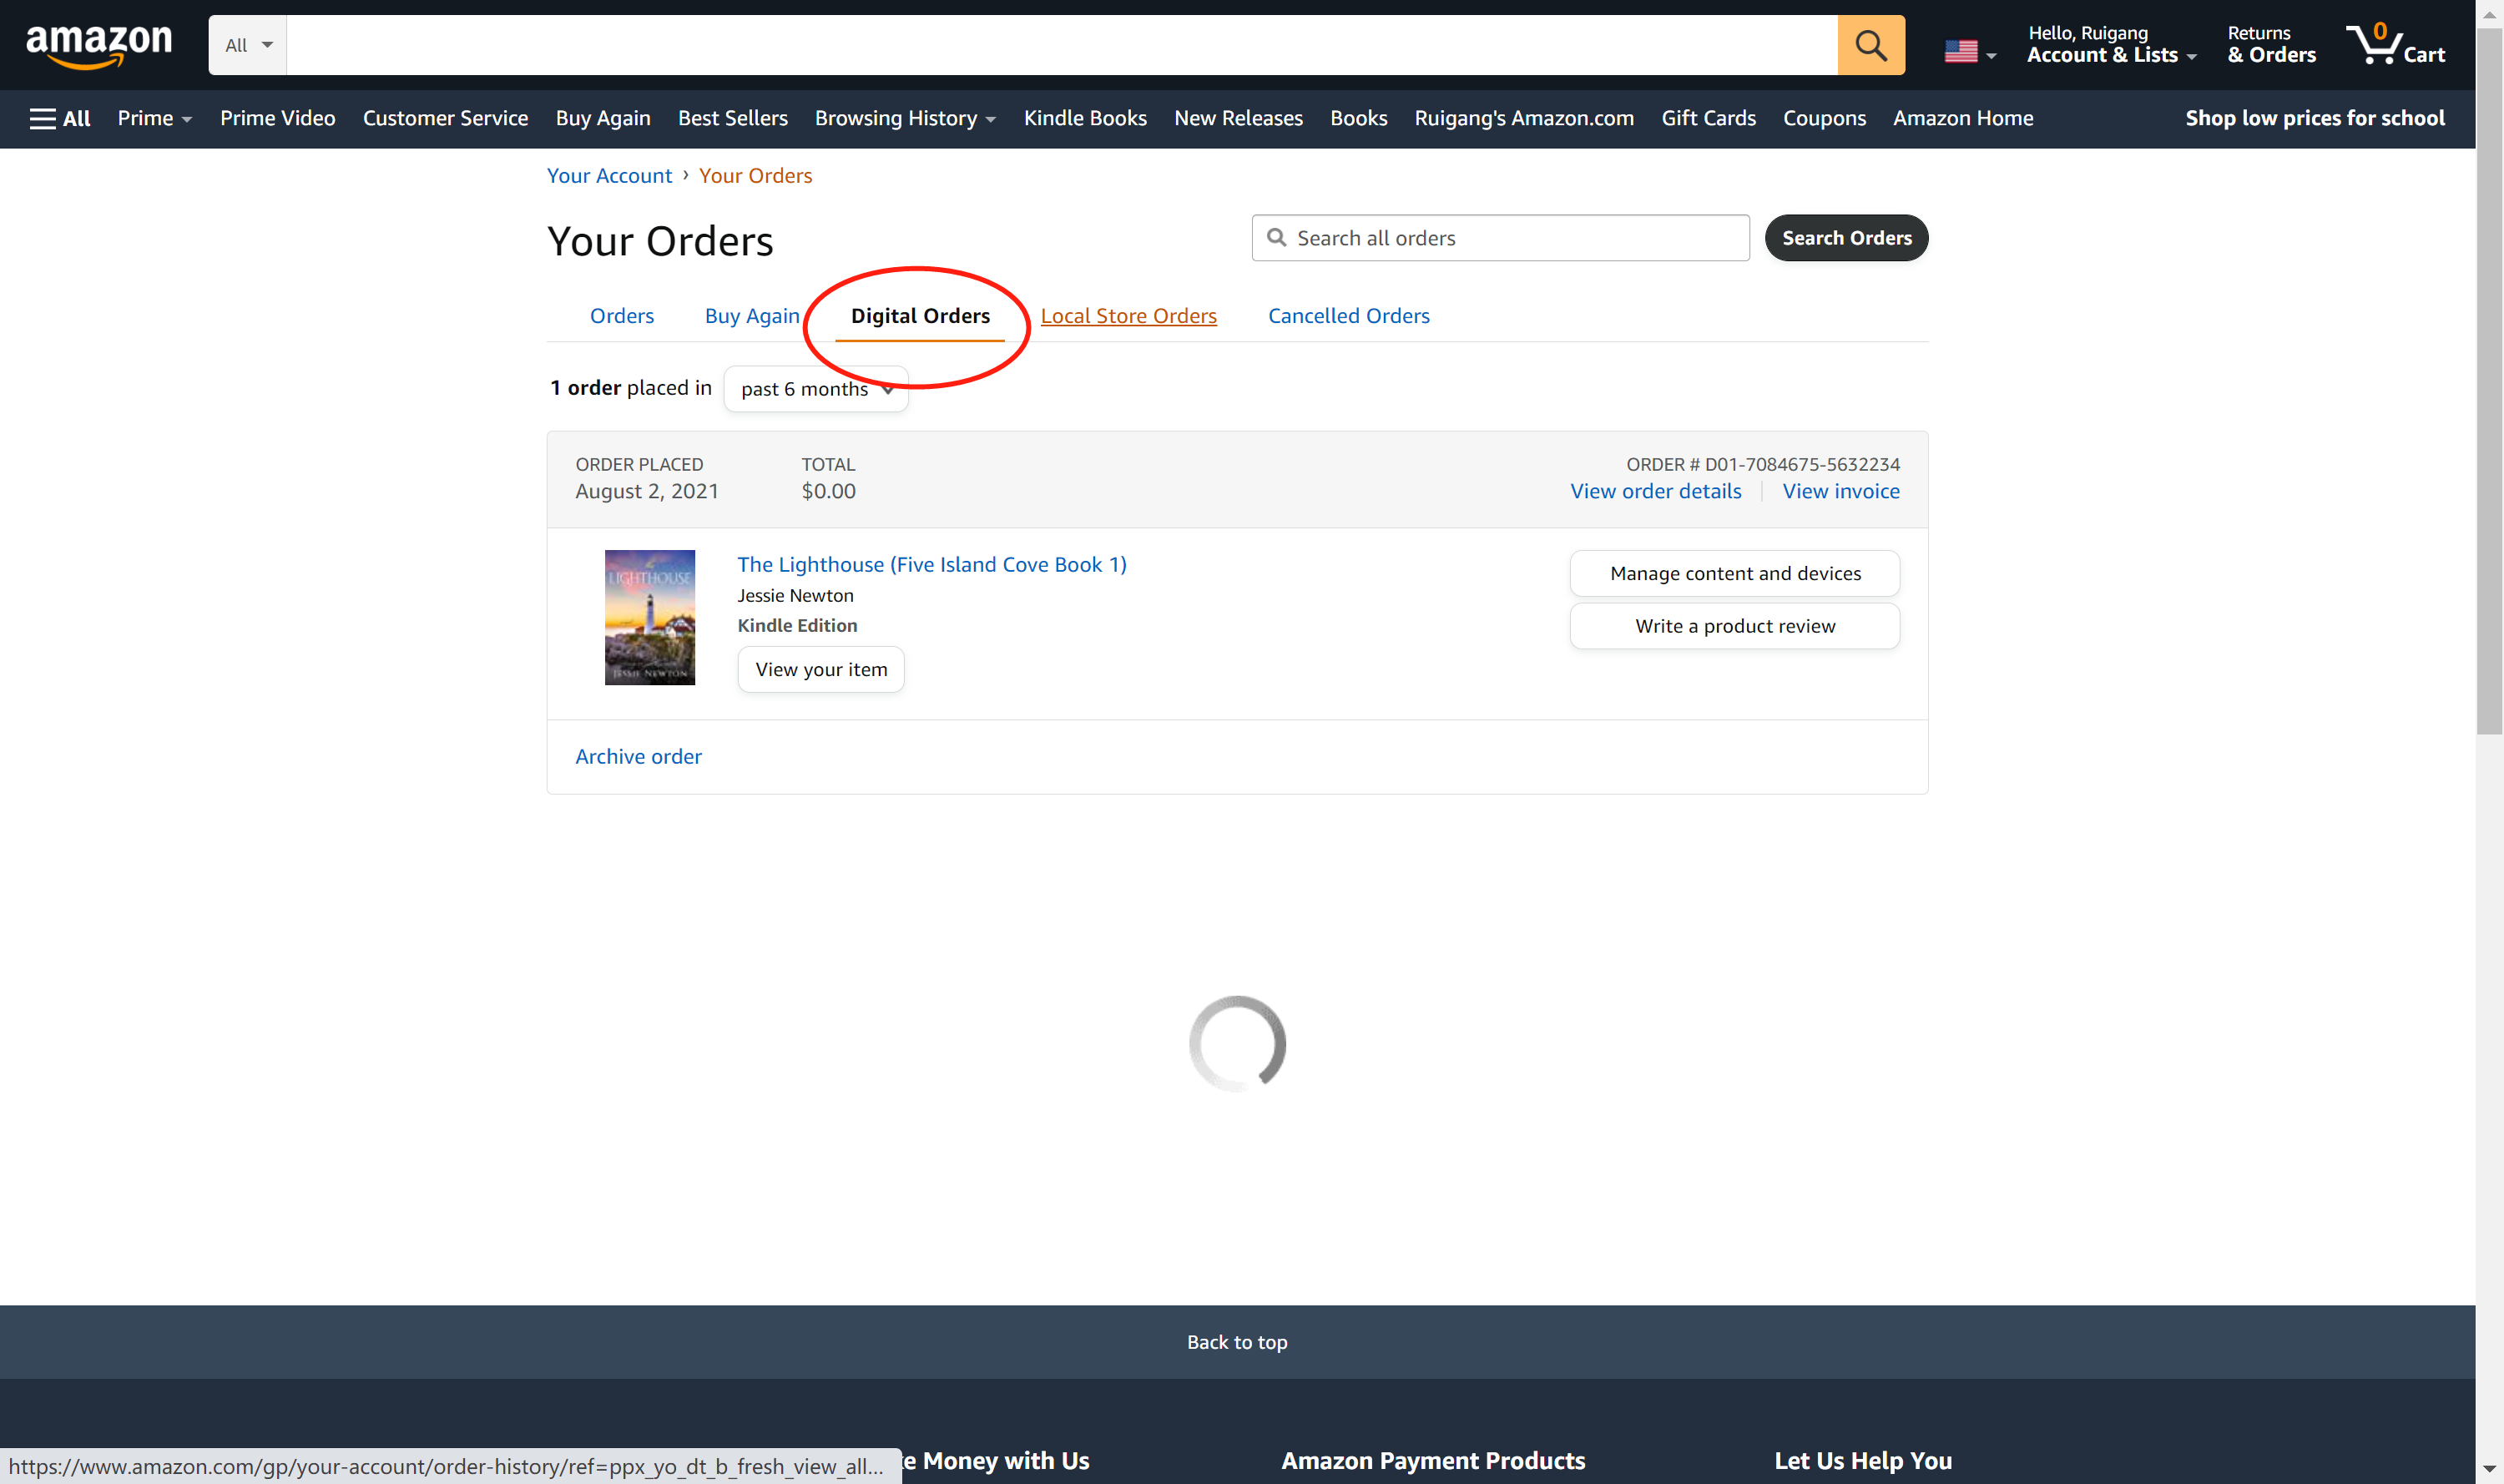Viewport: 2504px width, 1484px height.
Task: Click the August 2, 2021 order date
Action: 646,491
